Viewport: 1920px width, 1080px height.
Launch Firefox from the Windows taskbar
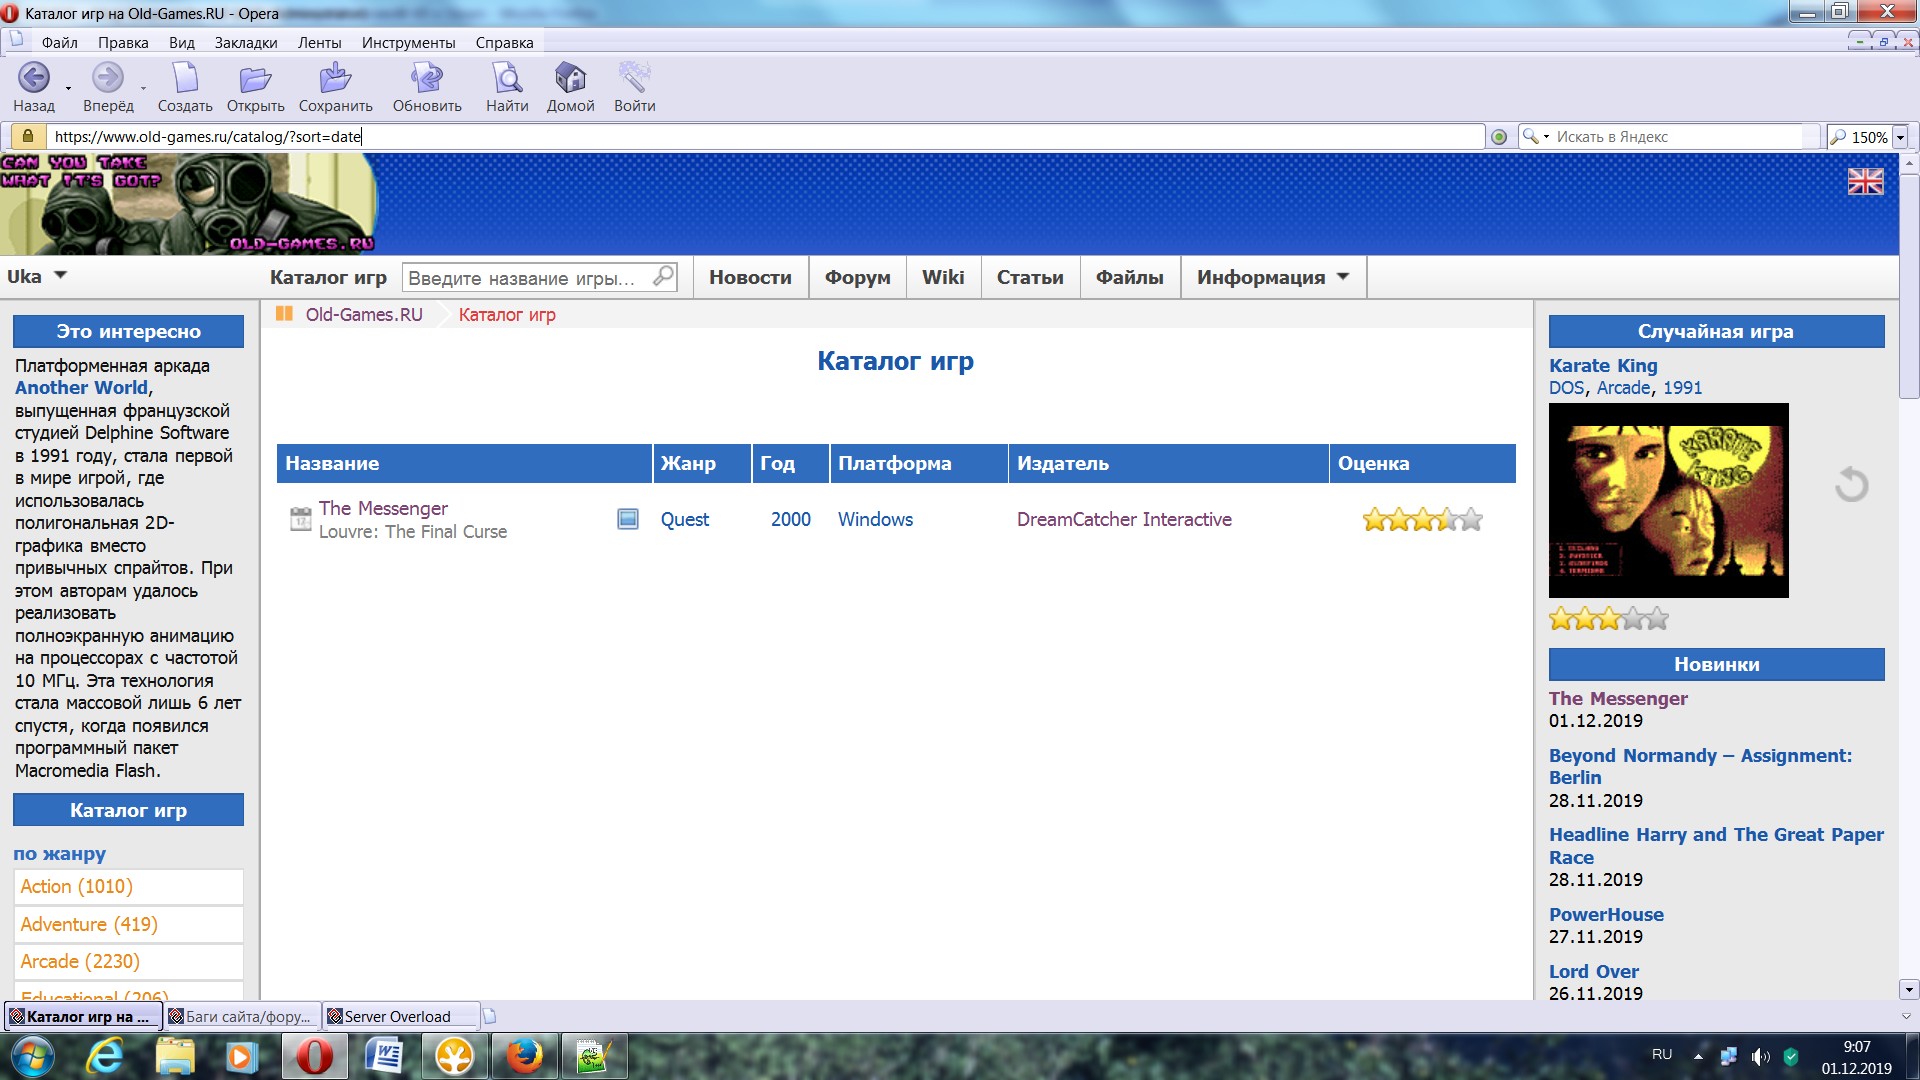click(x=523, y=1056)
